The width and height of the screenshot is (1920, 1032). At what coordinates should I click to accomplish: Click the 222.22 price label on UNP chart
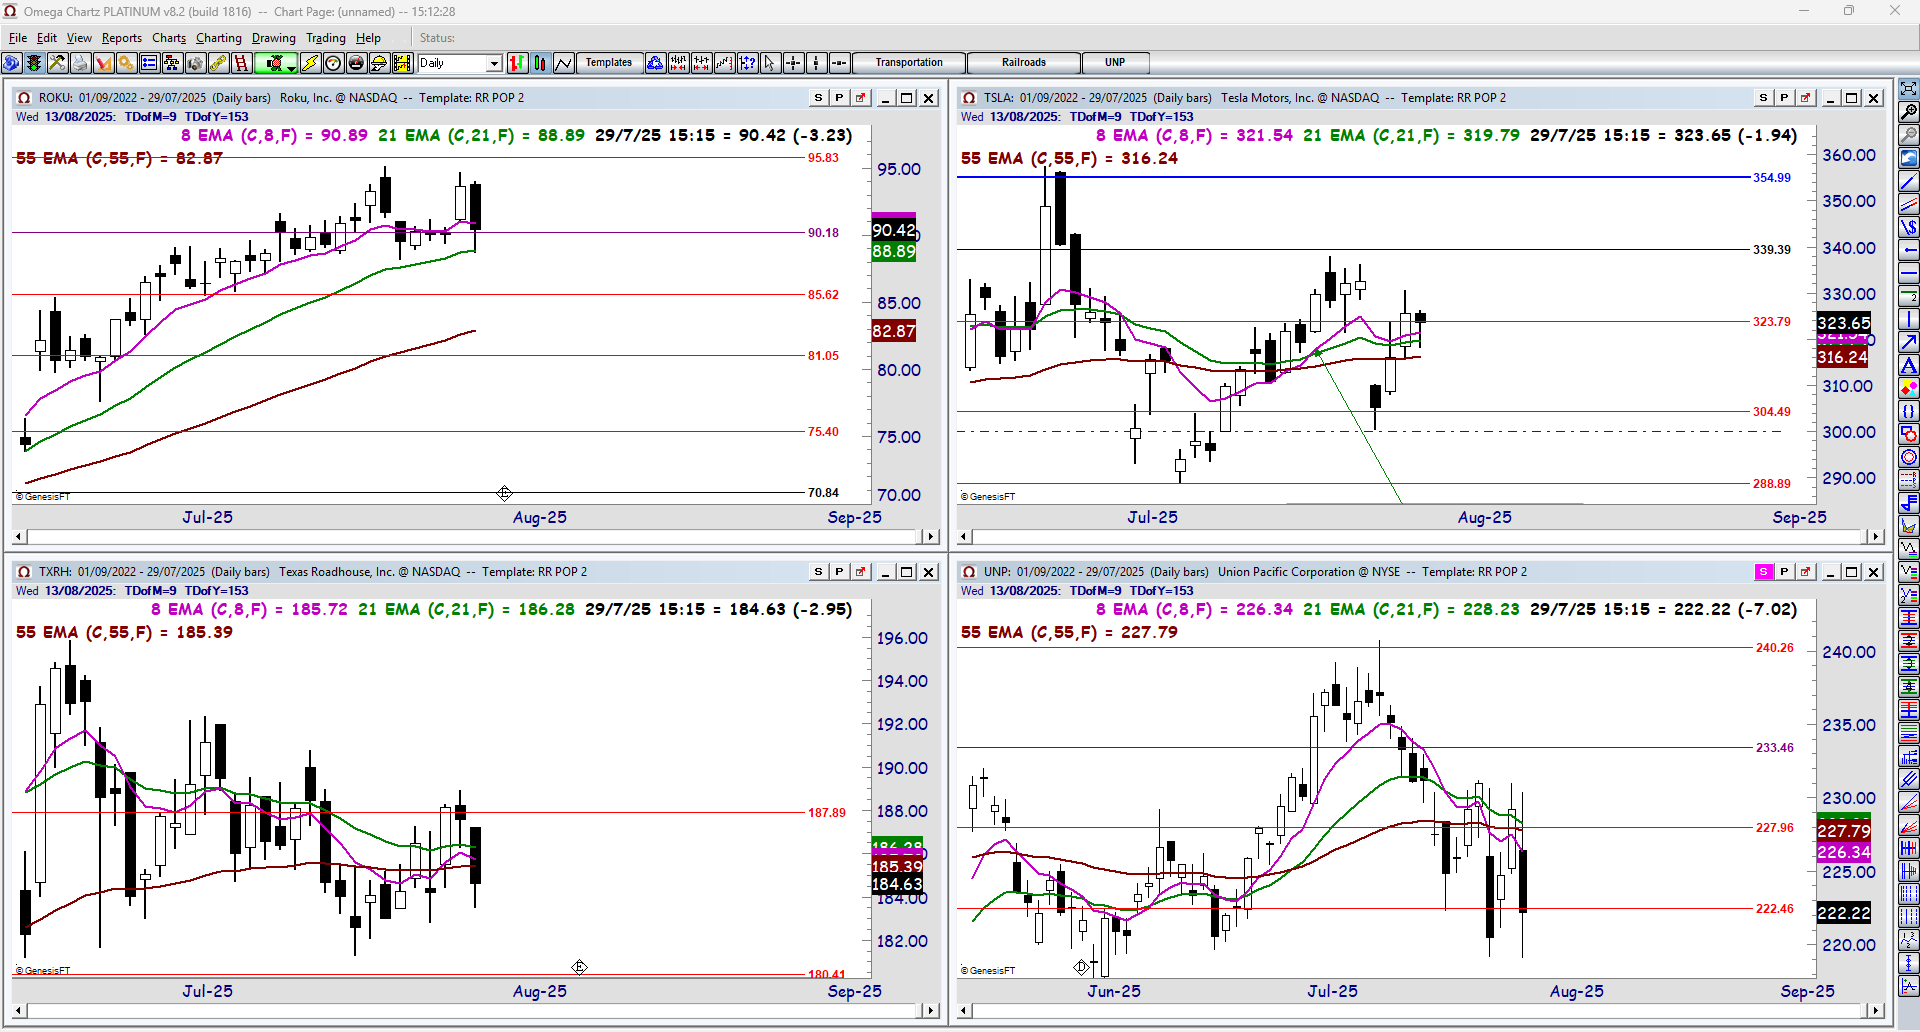pyautogui.click(x=1843, y=913)
